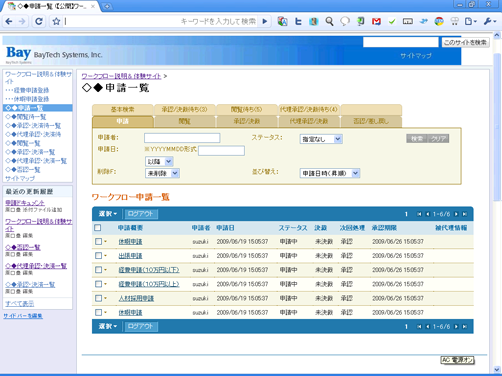Click the page menu icon in toolbar

pos(470,22)
